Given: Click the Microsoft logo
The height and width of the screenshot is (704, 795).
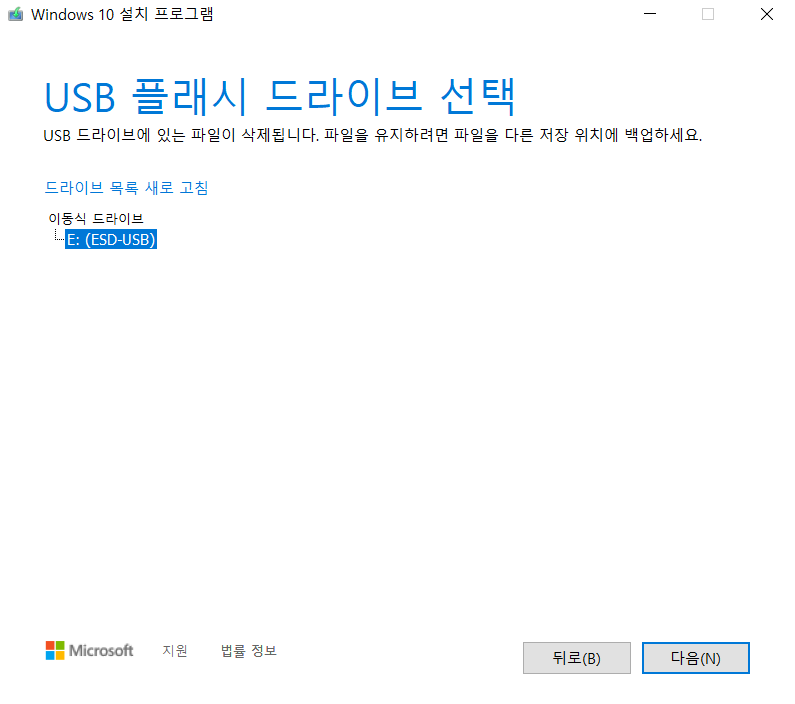Looking at the screenshot, I should pyautogui.click(x=89, y=650).
